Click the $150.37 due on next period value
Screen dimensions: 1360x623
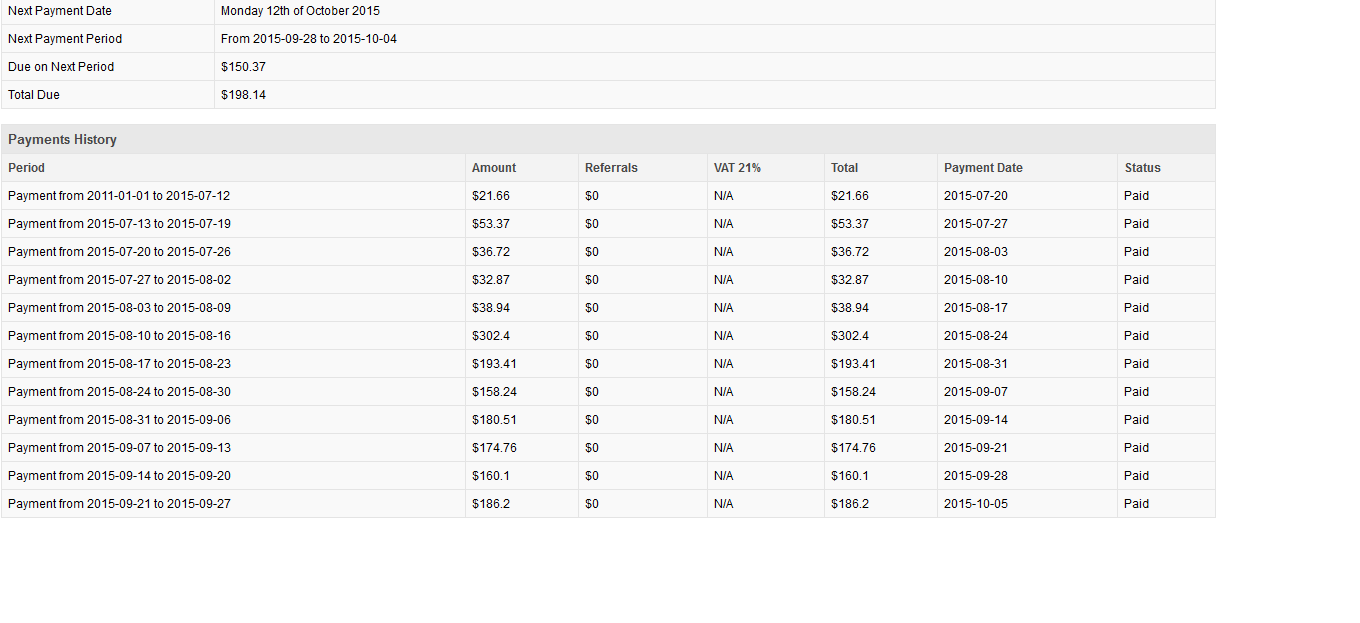coord(243,67)
